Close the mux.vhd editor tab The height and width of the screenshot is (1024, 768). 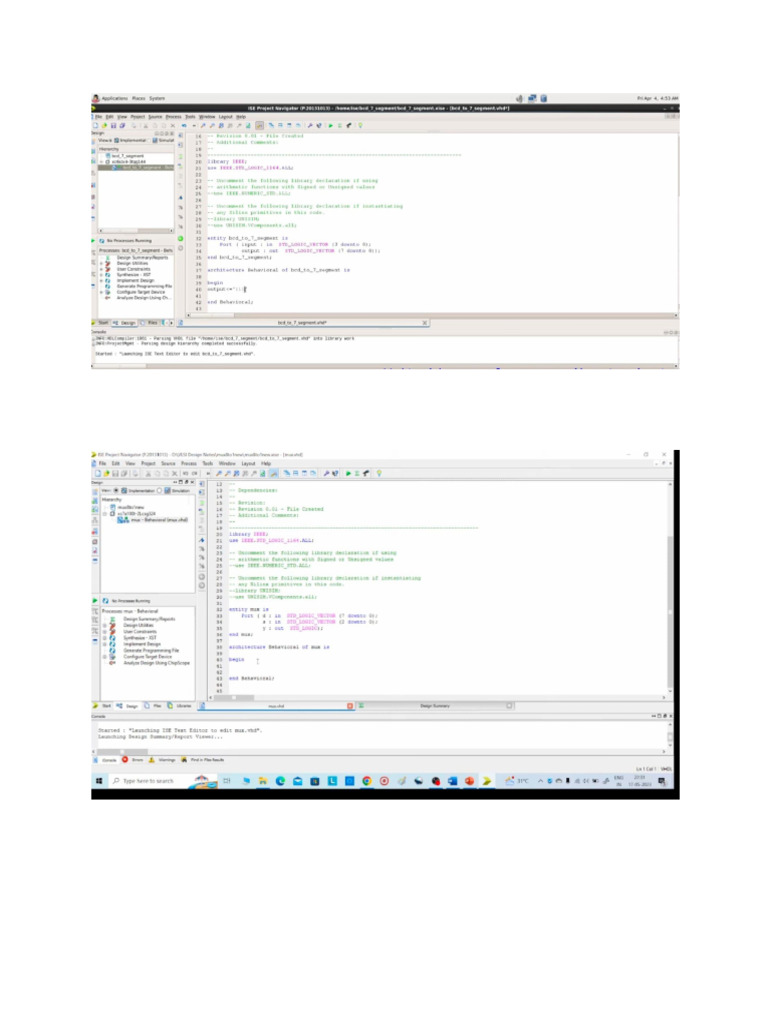(x=350, y=706)
